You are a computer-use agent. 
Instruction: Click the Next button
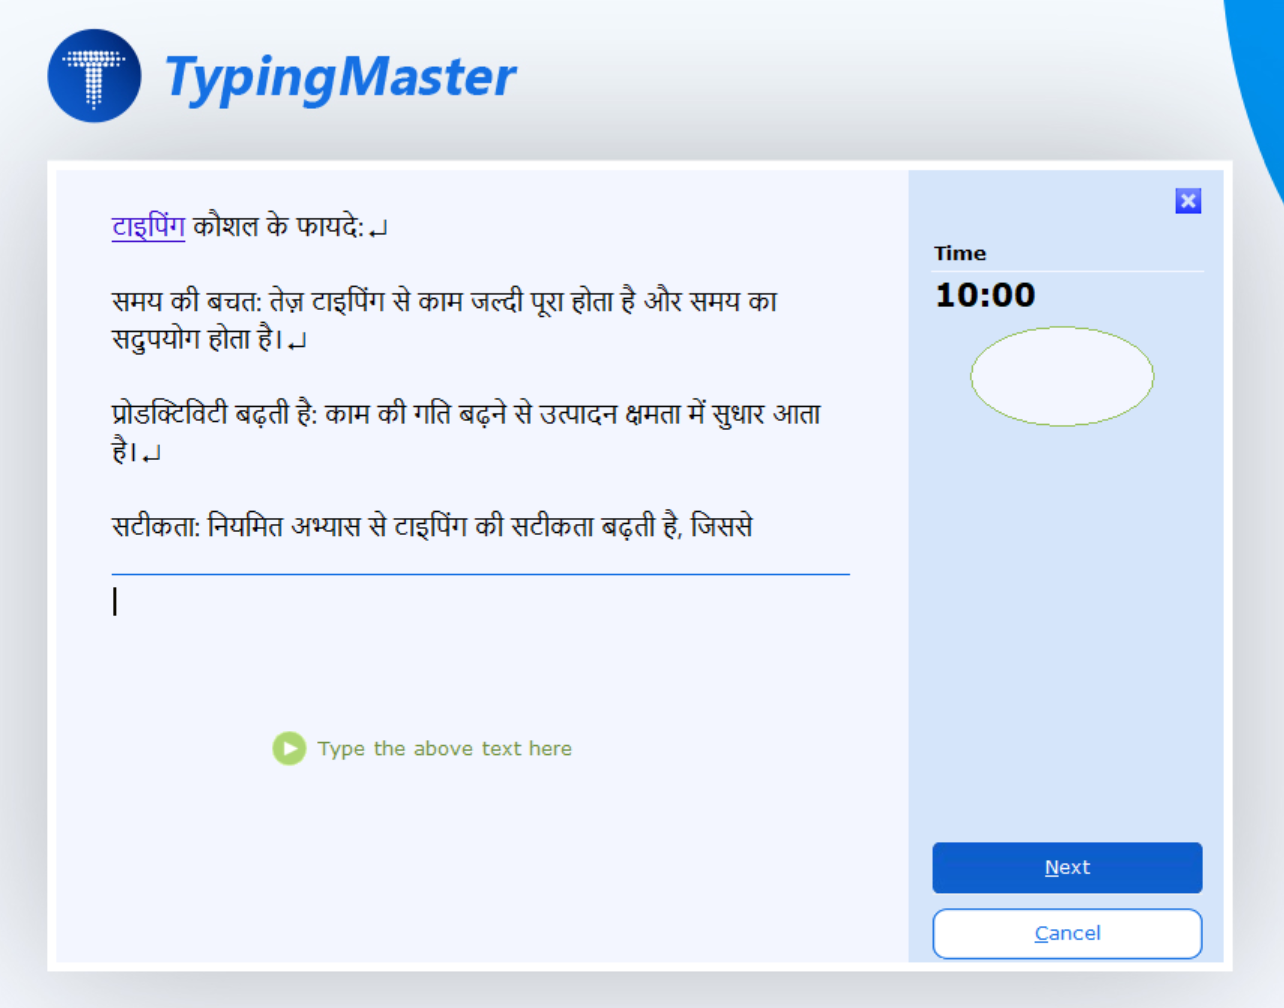click(x=1067, y=867)
